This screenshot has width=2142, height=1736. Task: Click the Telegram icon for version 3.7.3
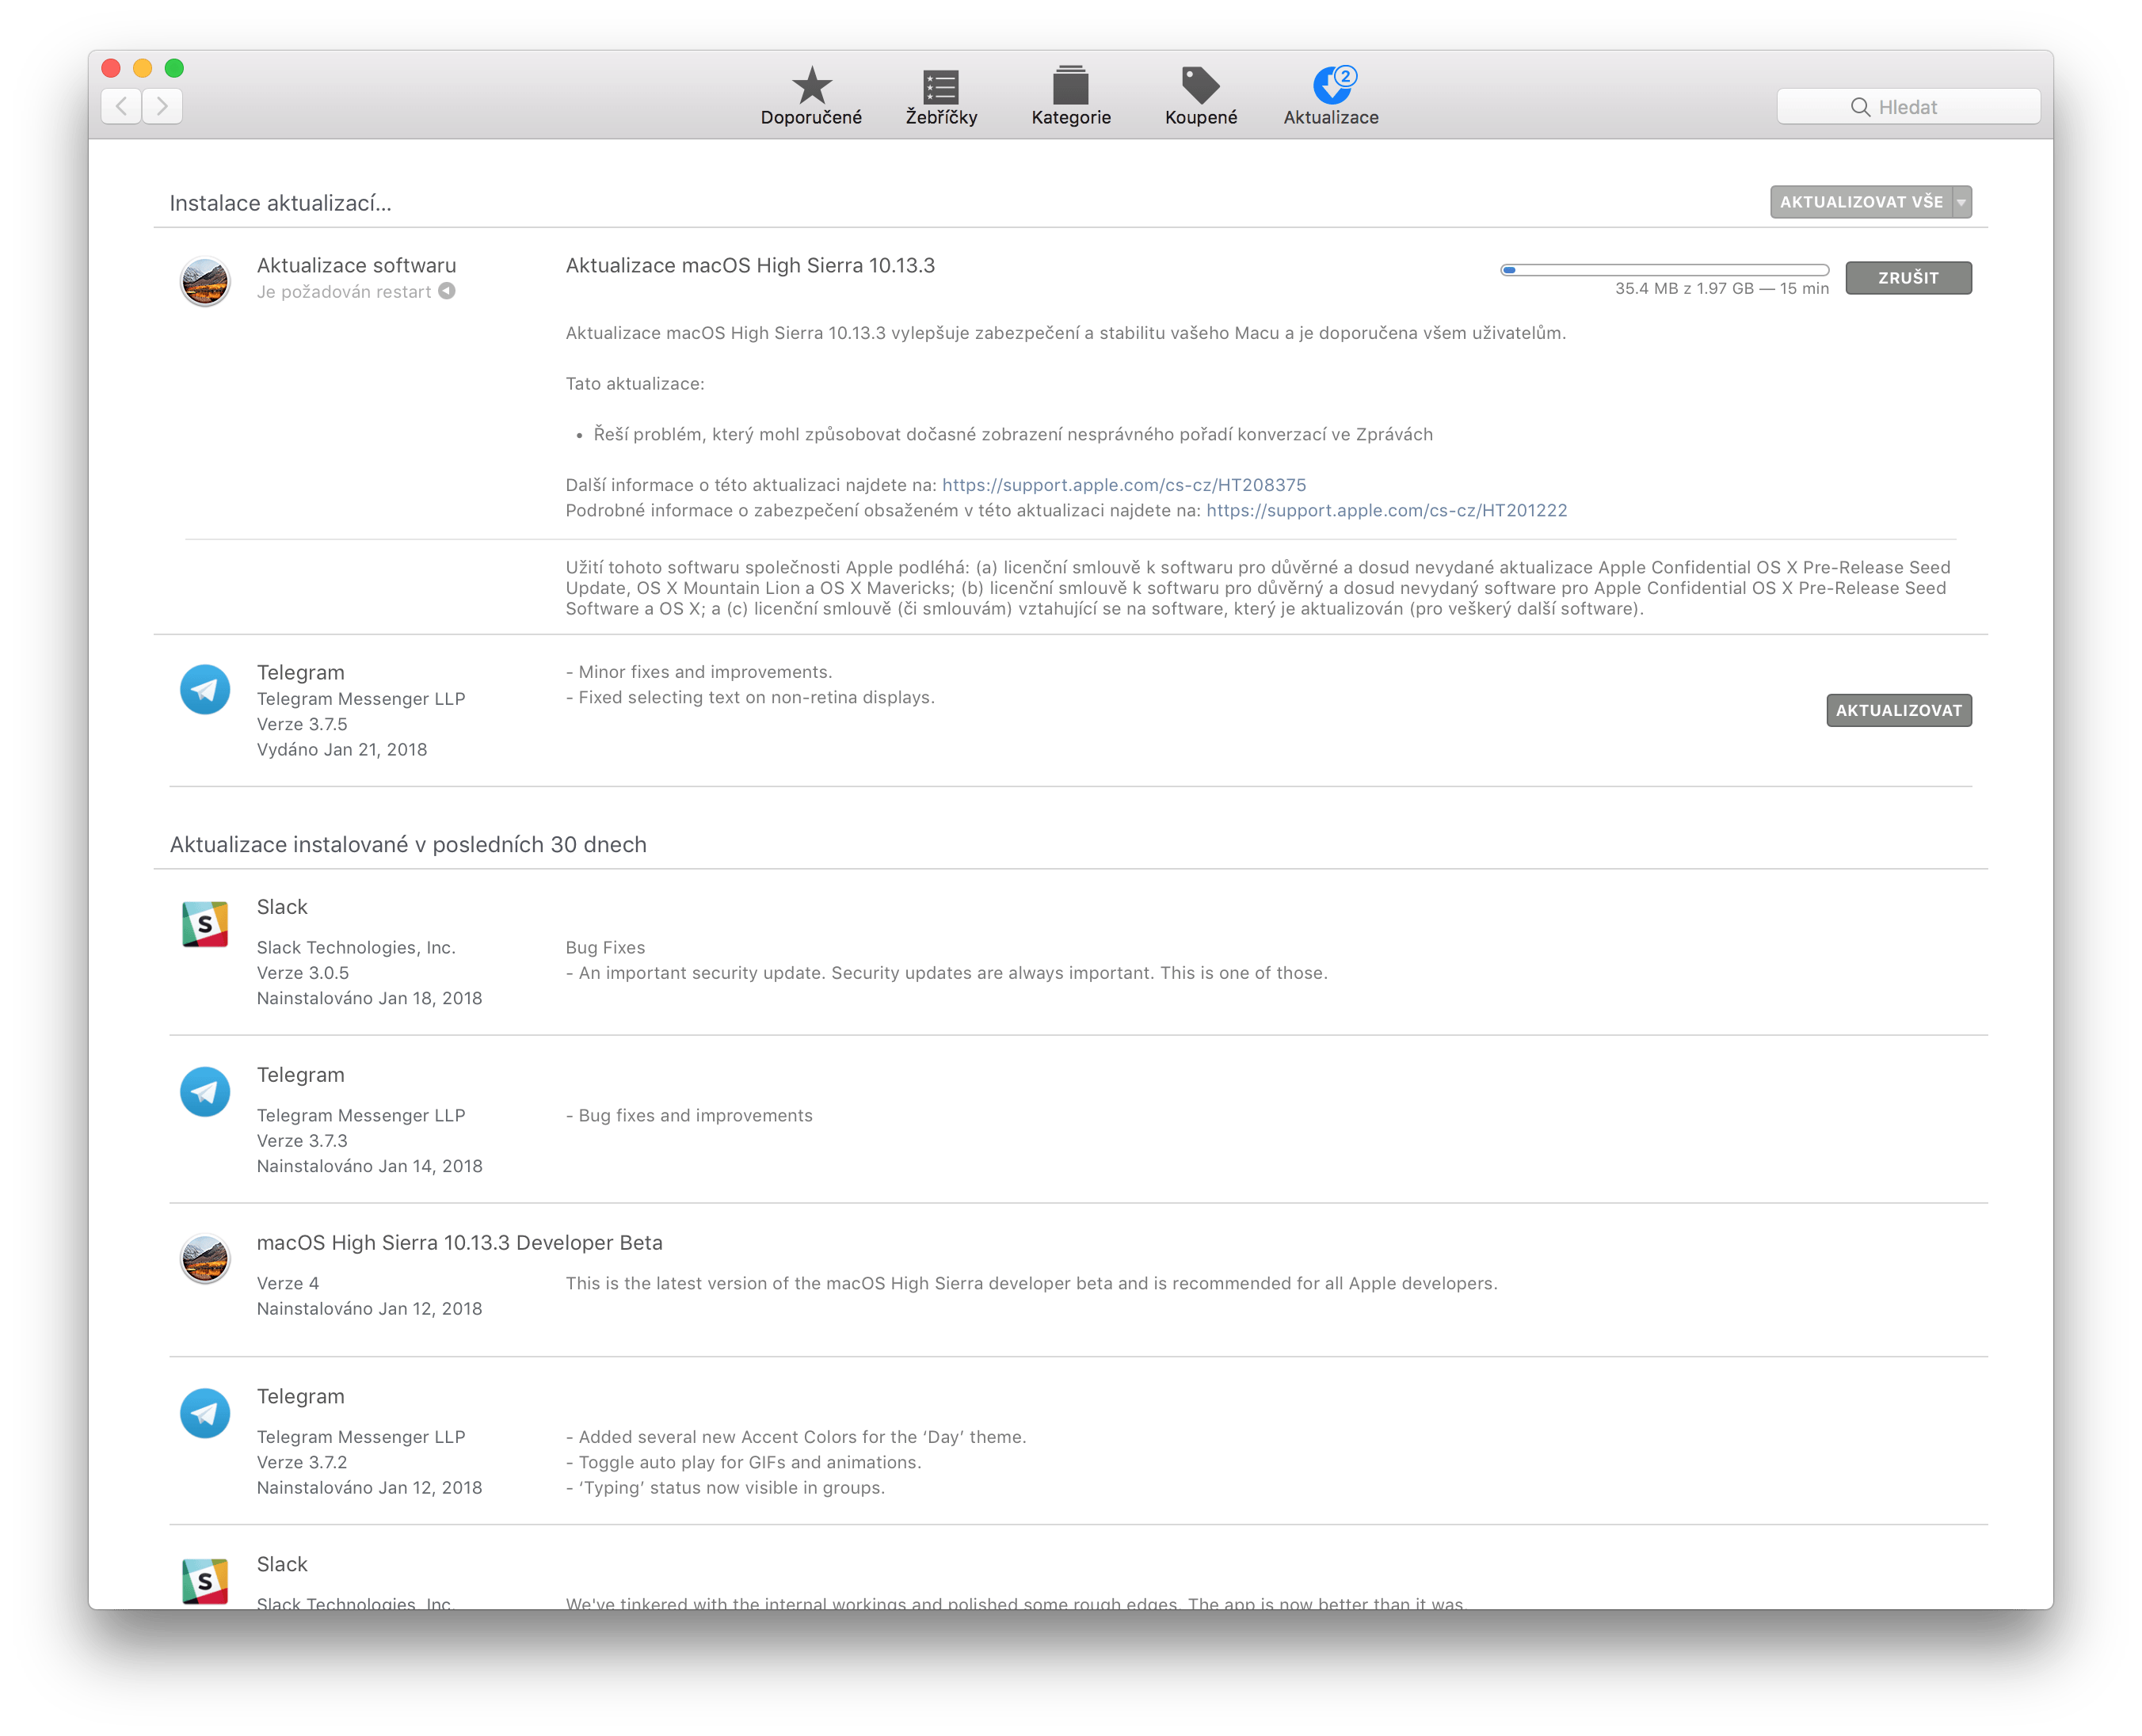[205, 1092]
